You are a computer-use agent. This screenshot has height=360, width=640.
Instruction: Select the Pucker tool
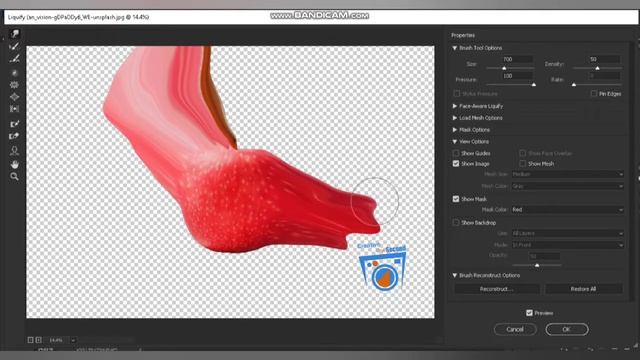[14, 85]
